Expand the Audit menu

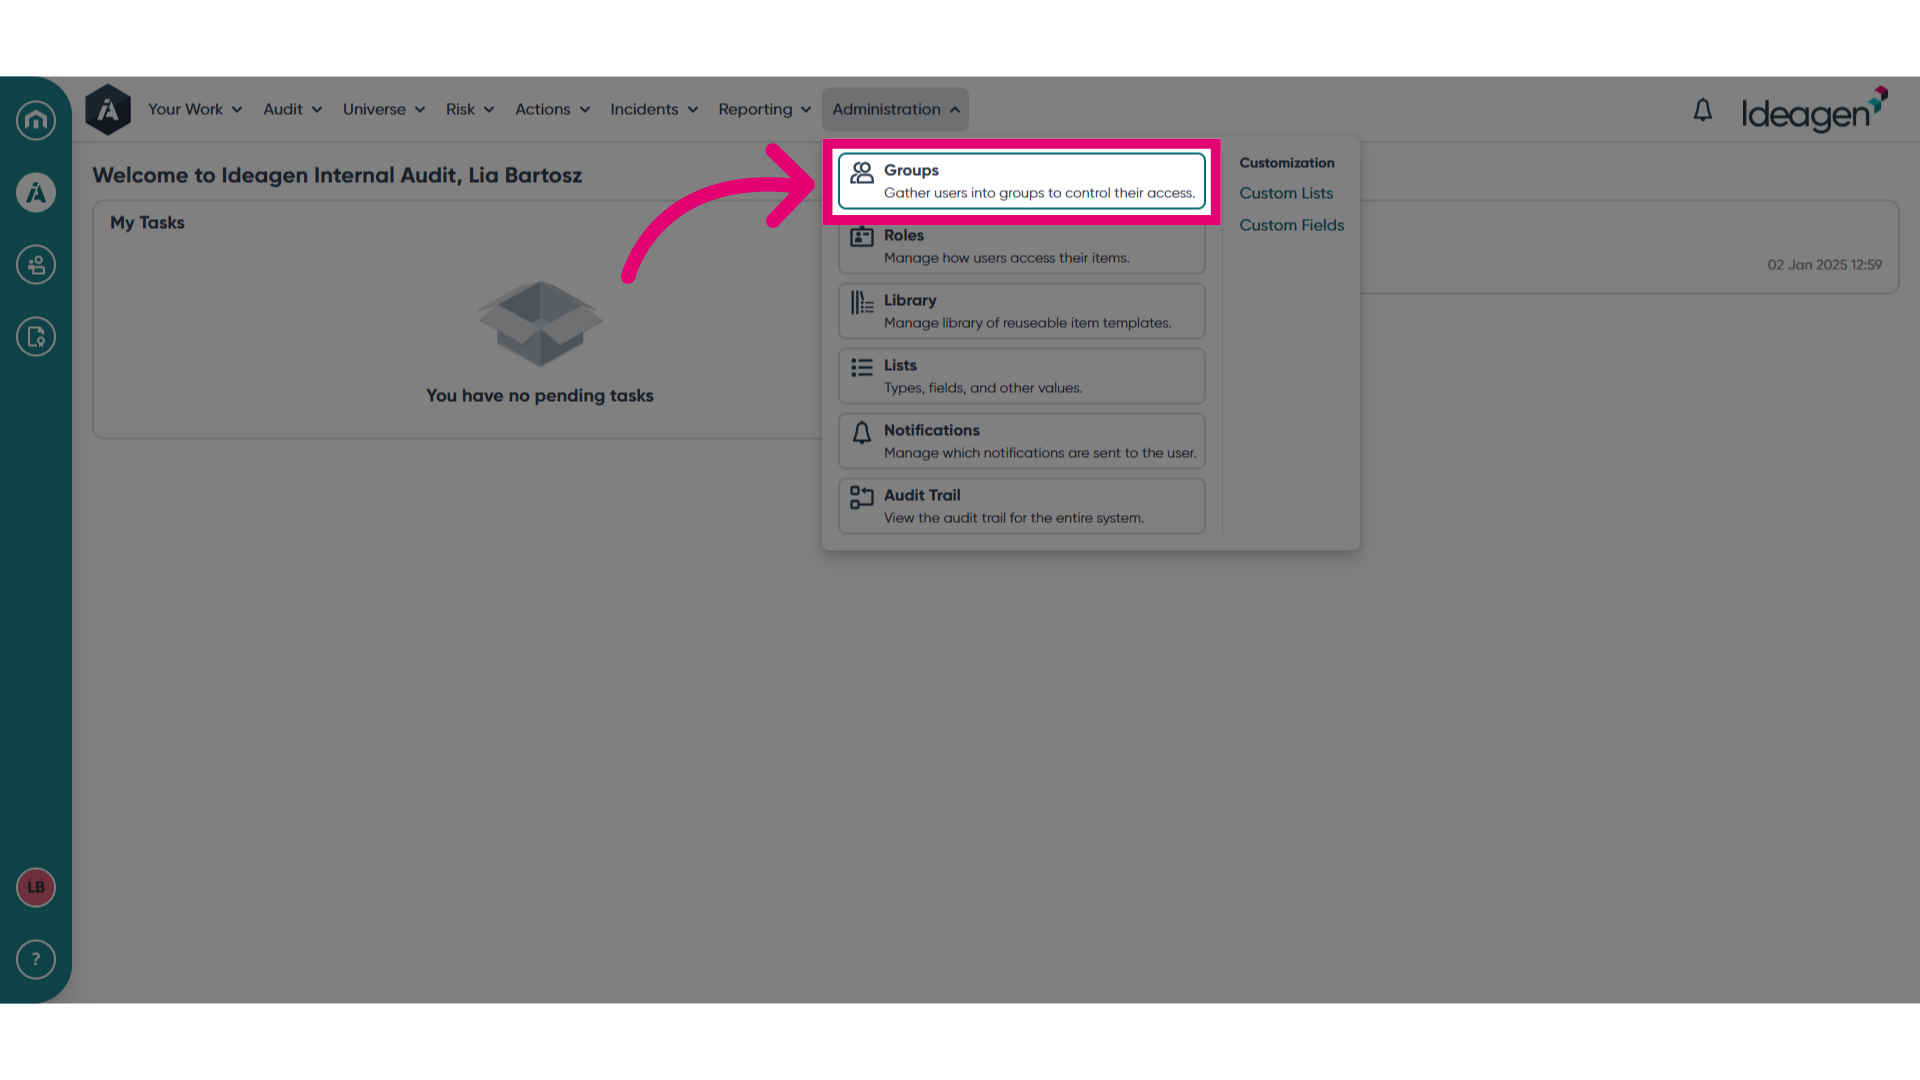coord(292,109)
